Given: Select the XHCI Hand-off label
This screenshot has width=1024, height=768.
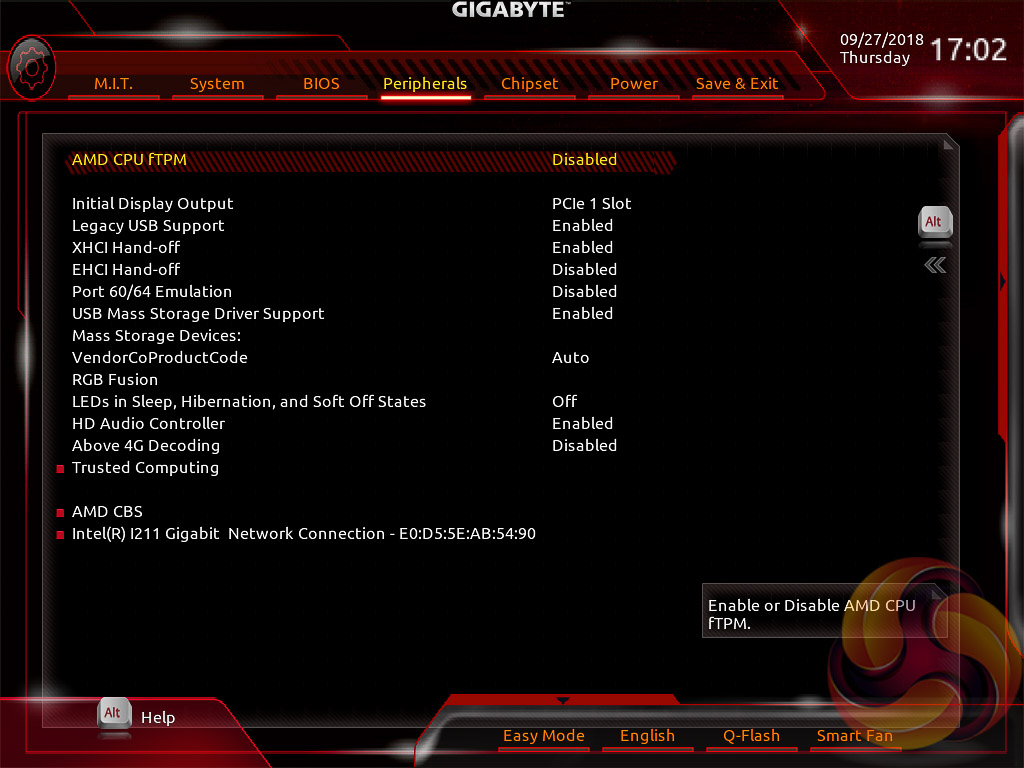Looking at the screenshot, I should tap(126, 248).
